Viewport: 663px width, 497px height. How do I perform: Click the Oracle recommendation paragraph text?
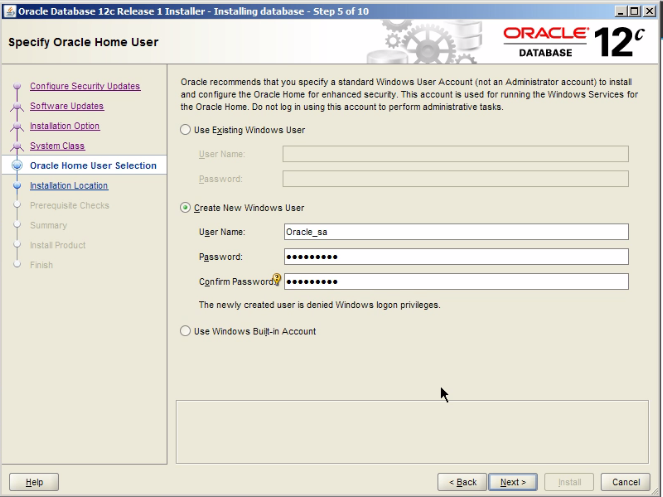coord(409,94)
